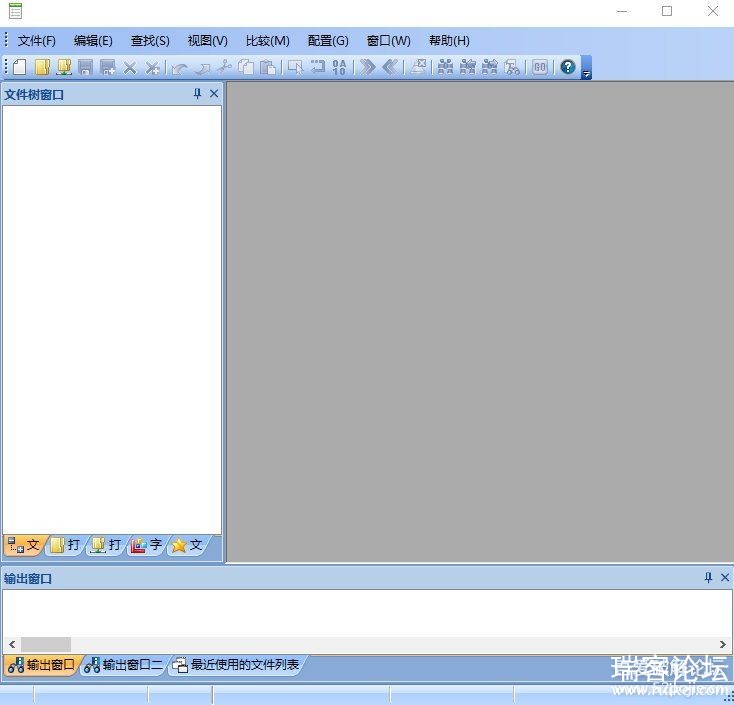Click the Open from FTP toolbar icon
The image size is (734, 705).
[64, 67]
